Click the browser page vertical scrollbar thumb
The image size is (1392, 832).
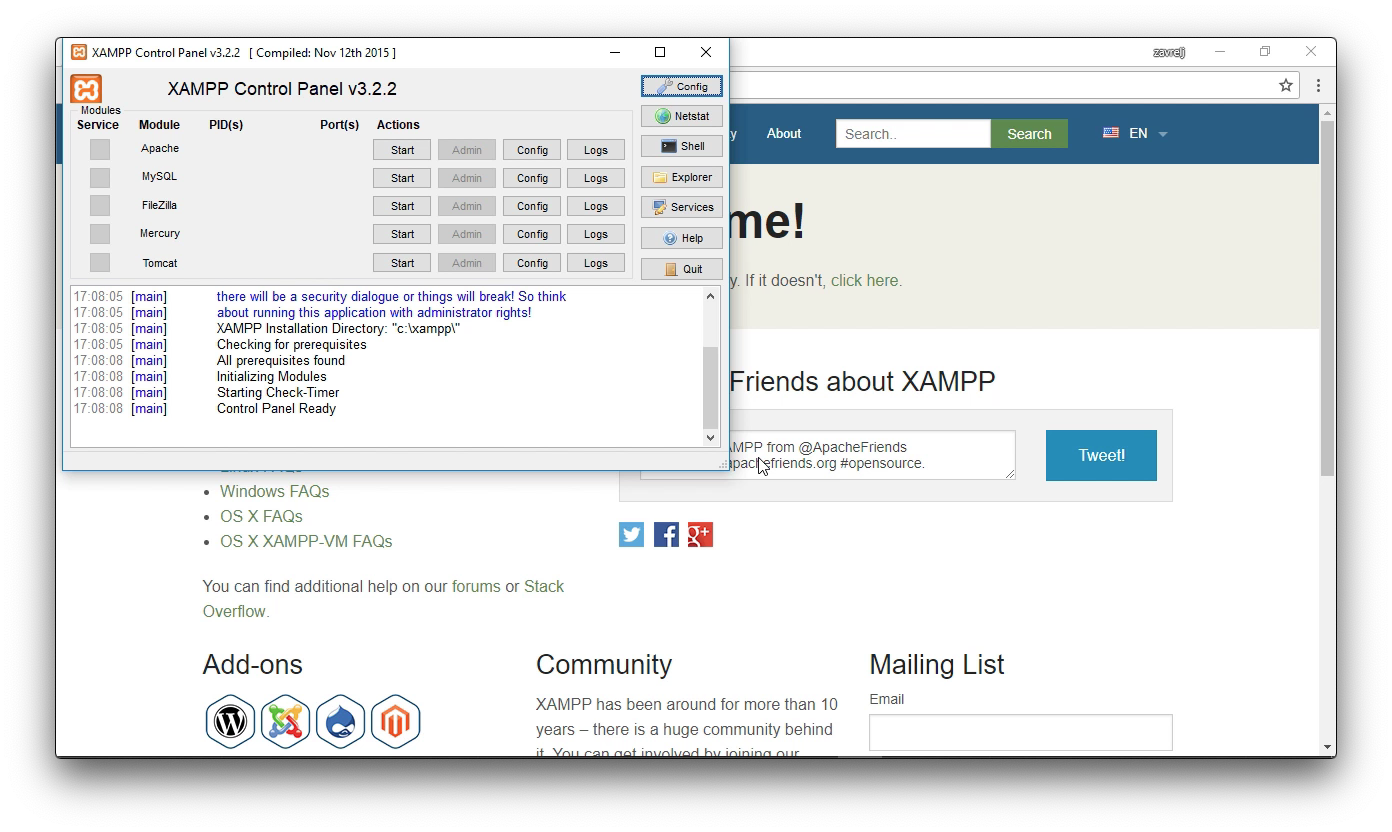1328,298
